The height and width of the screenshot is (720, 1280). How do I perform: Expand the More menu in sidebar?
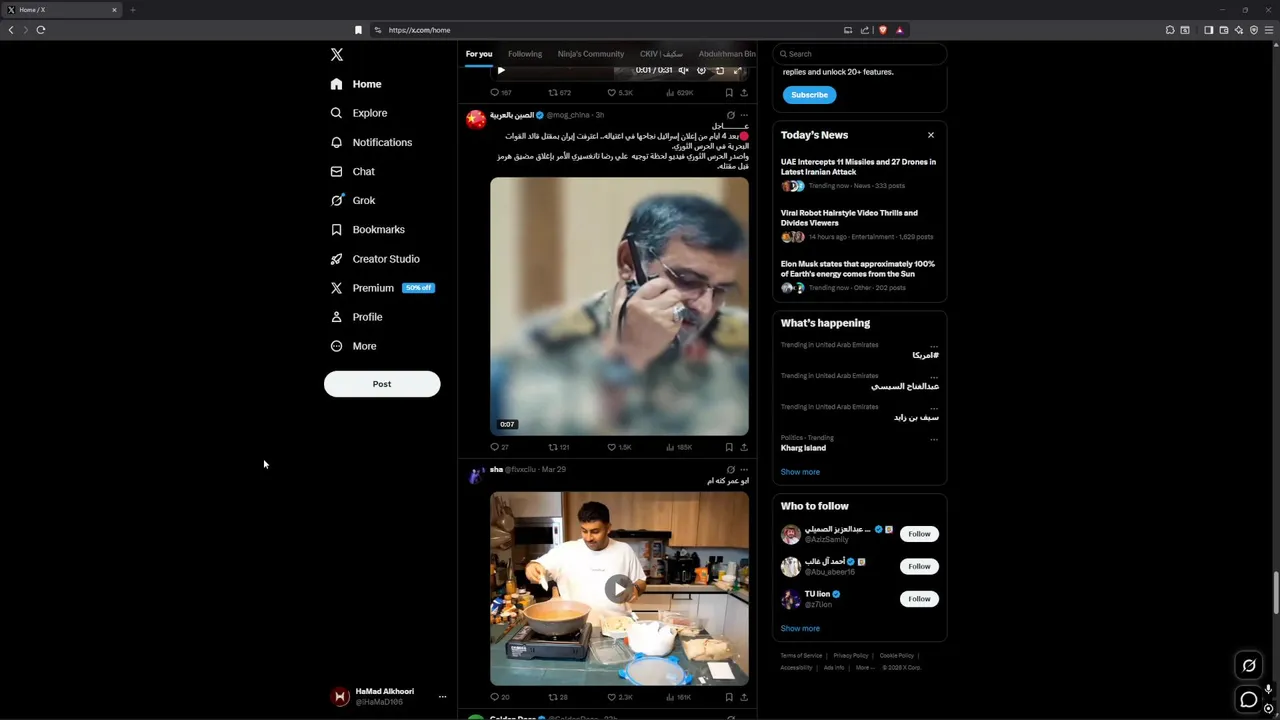[x=353, y=346]
